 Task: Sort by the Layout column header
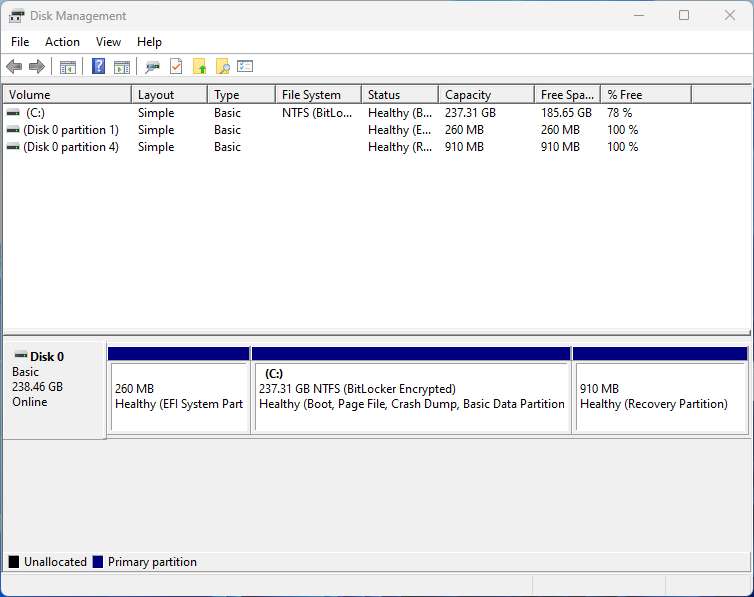(x=170, y=95)
